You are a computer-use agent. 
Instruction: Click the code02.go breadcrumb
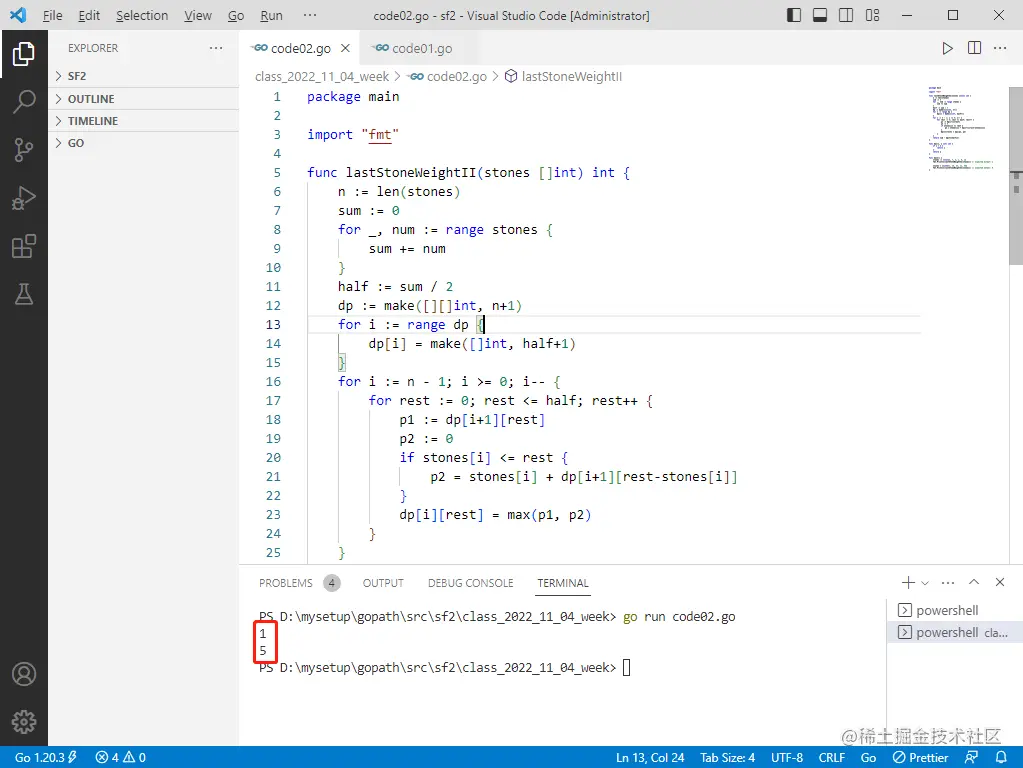(x=449, y=76)
